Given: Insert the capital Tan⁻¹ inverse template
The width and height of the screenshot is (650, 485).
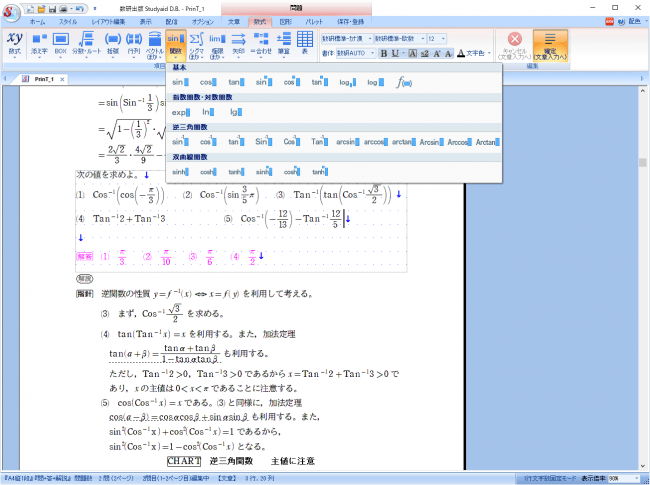Looking at the screenshot, I should coord(319,142).
